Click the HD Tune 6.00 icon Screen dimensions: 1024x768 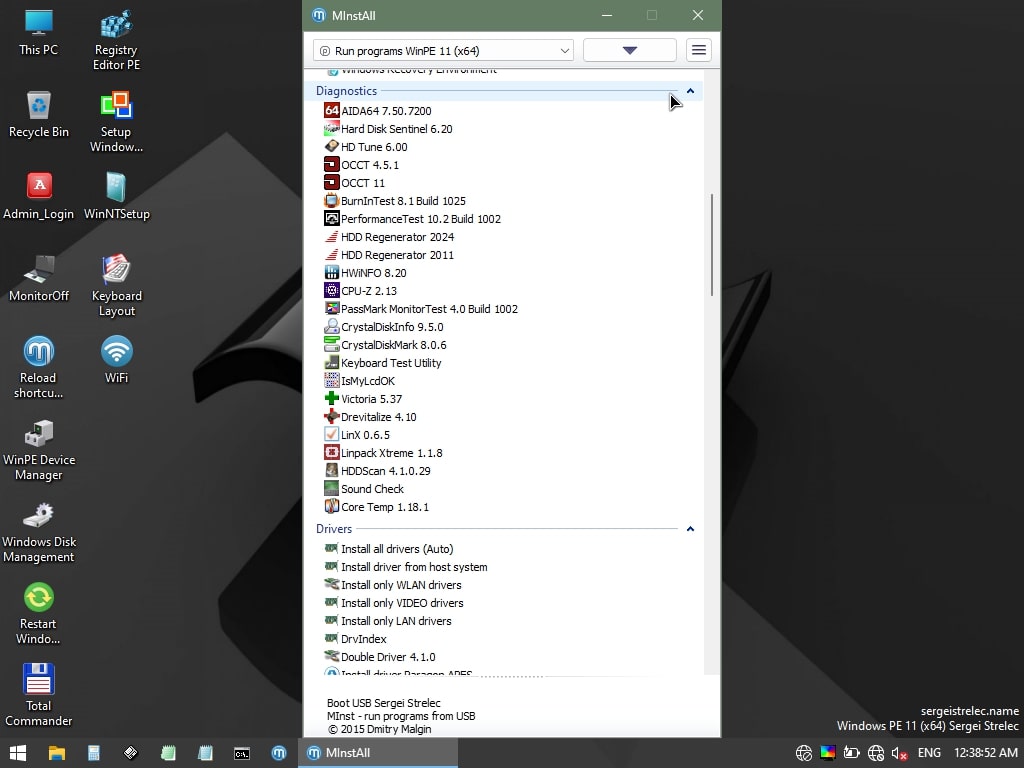pyautogui.click(x=332, y=146)
